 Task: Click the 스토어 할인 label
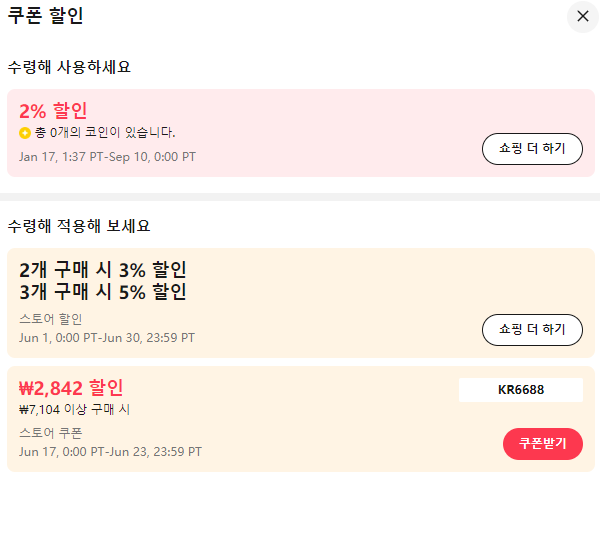tap(51, 319)
